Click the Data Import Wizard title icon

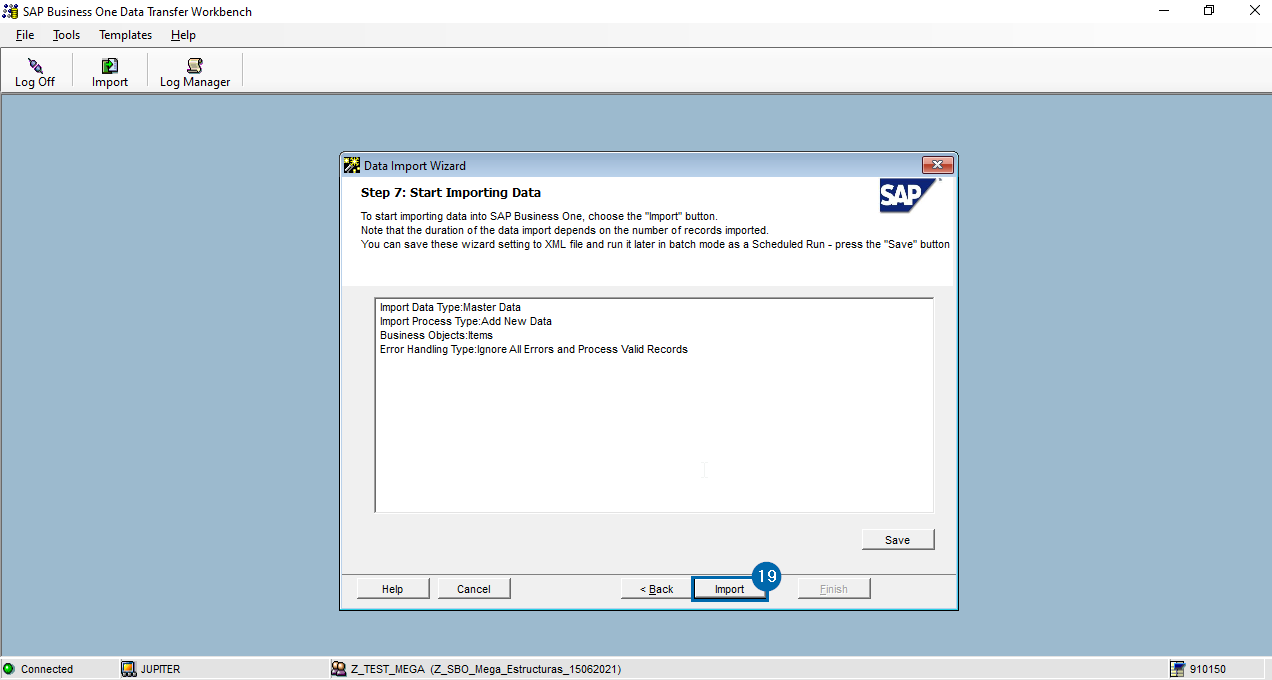(351, 165)
